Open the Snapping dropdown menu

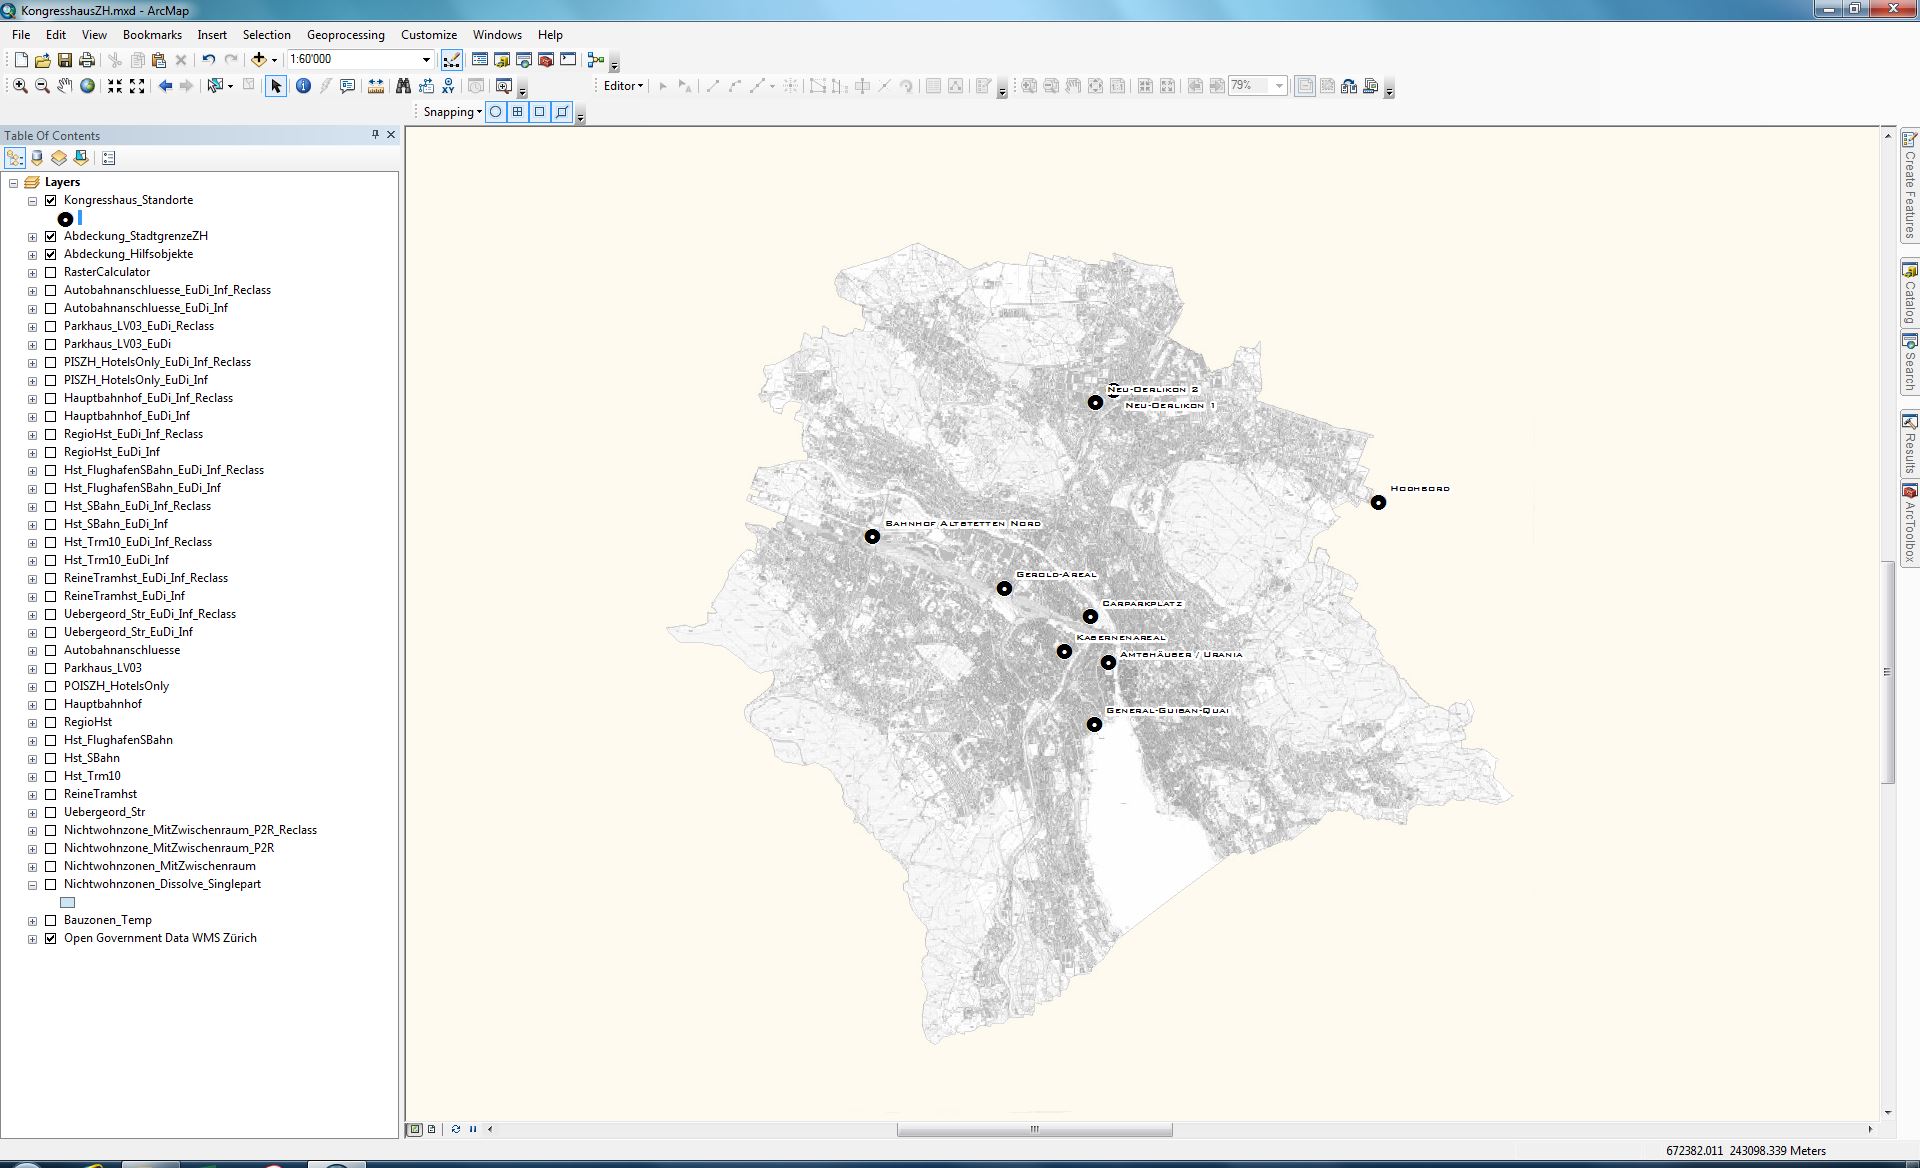click(x=452, y=112)
